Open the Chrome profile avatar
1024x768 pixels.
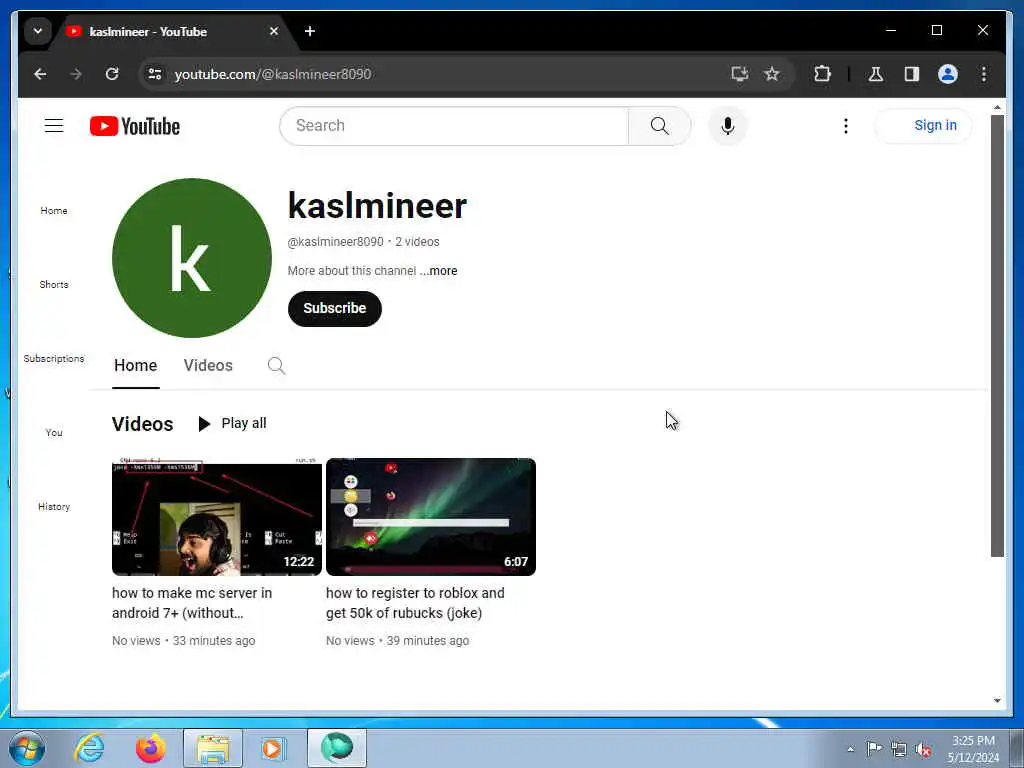(x=948, y=74)
